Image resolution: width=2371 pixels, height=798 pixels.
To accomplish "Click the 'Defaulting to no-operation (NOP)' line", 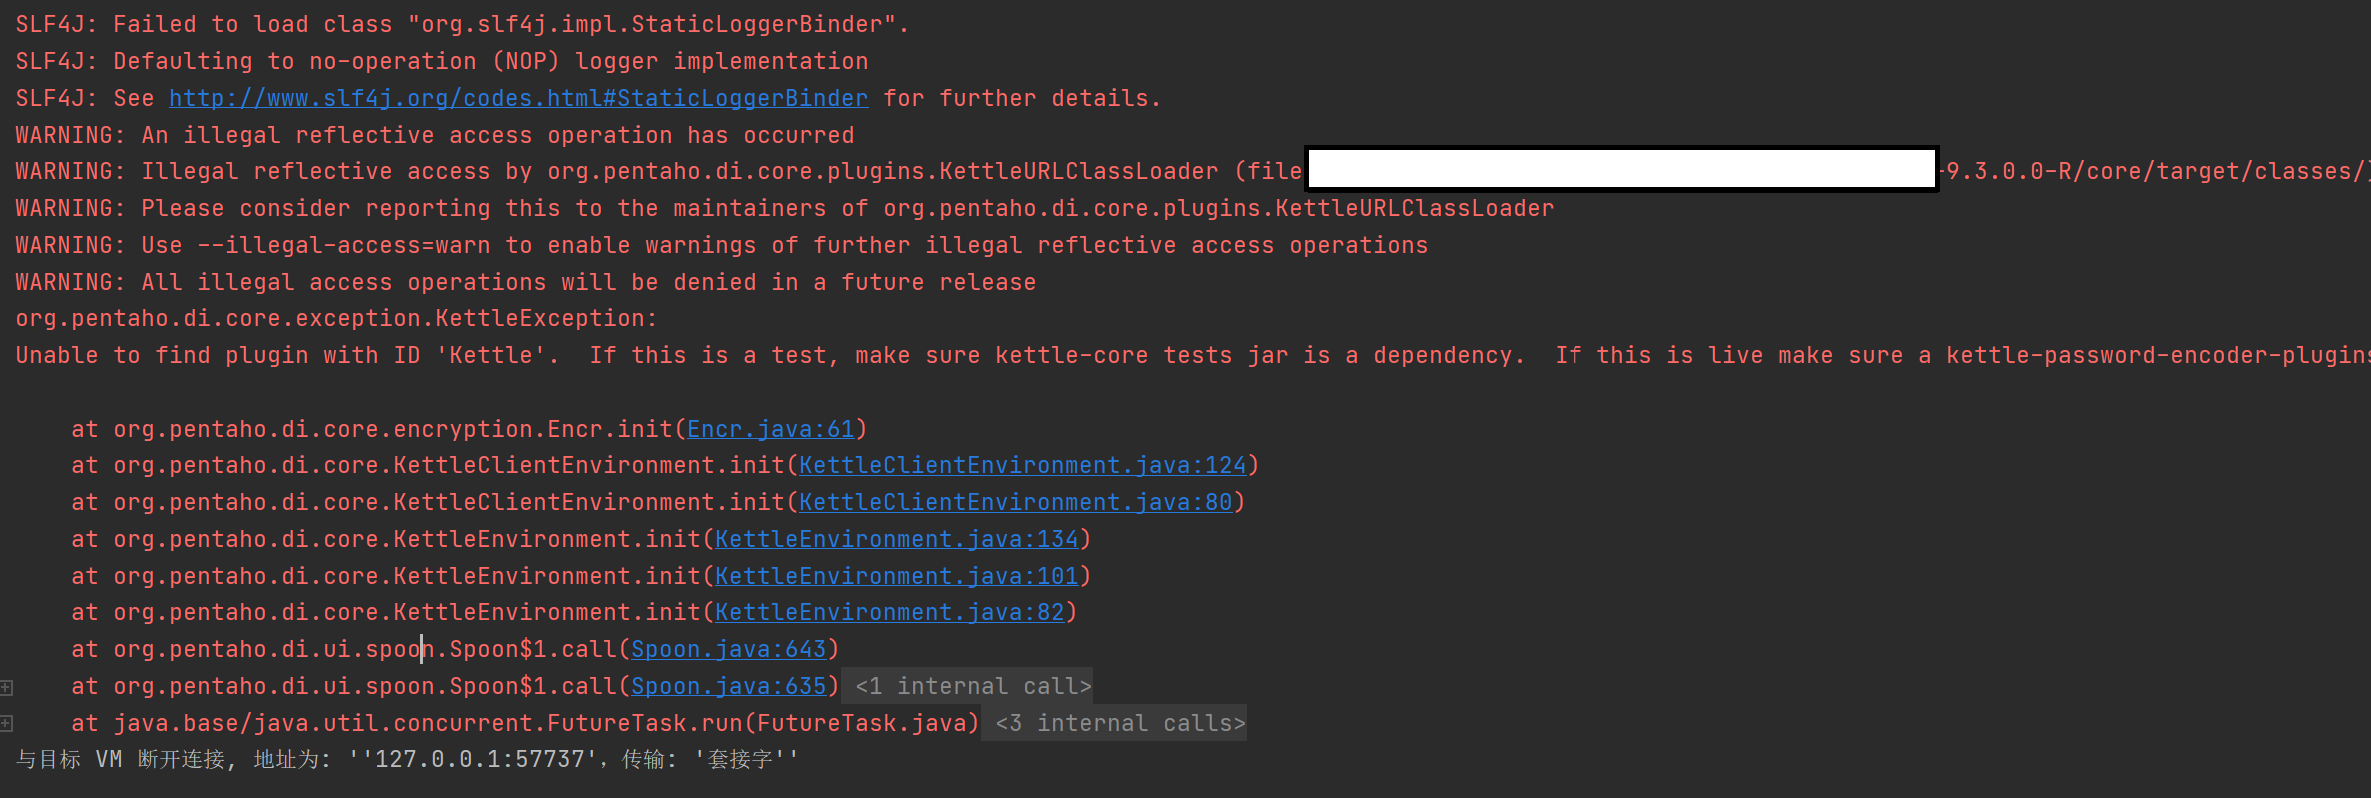I will click(440, 61).
